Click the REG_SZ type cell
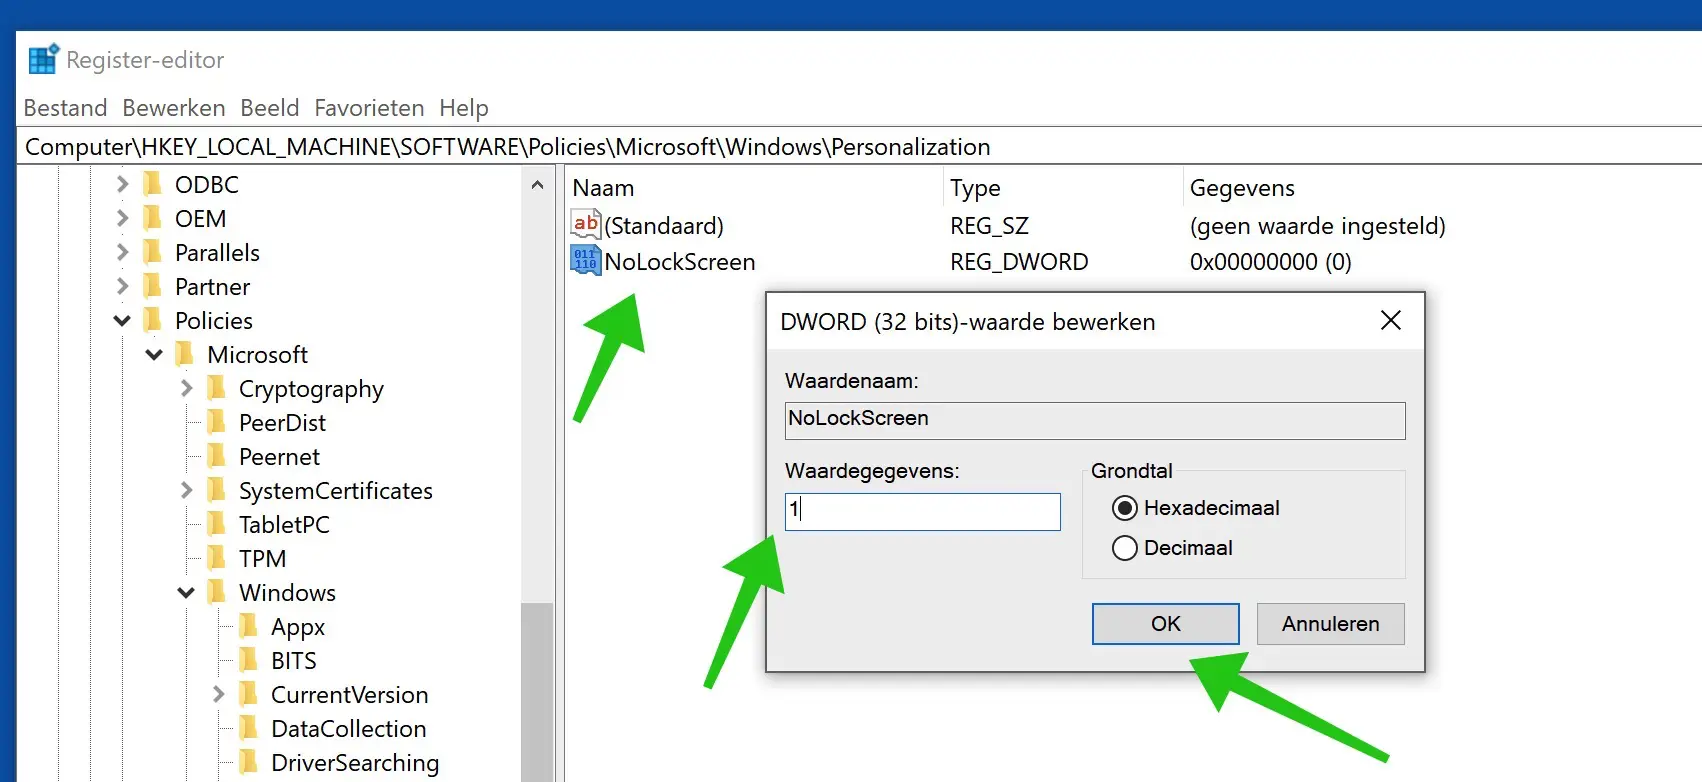The image size is (1702, 782). [x=989, y=226]
